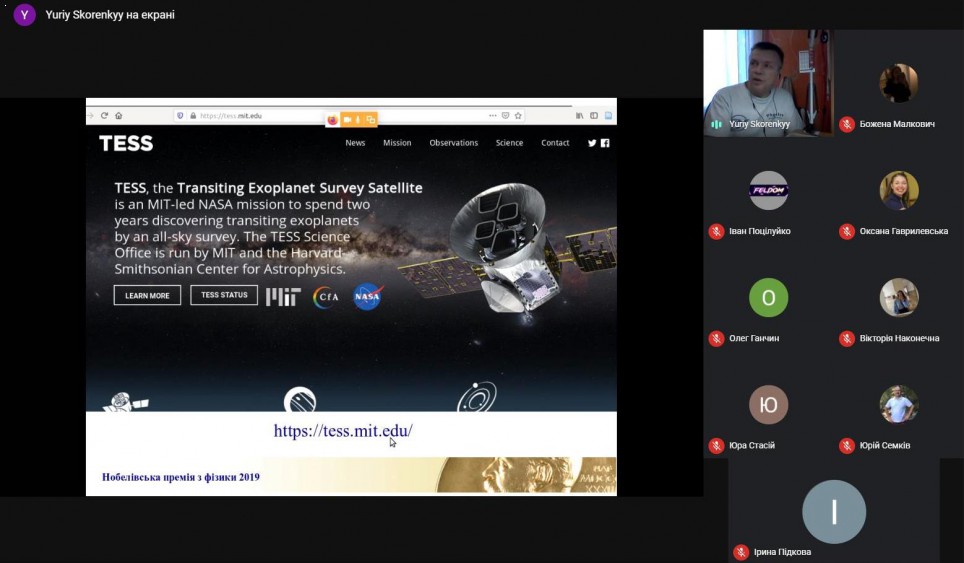Save the page to Pocket
This screenshot has height=563, width=964.
point(505,116)
